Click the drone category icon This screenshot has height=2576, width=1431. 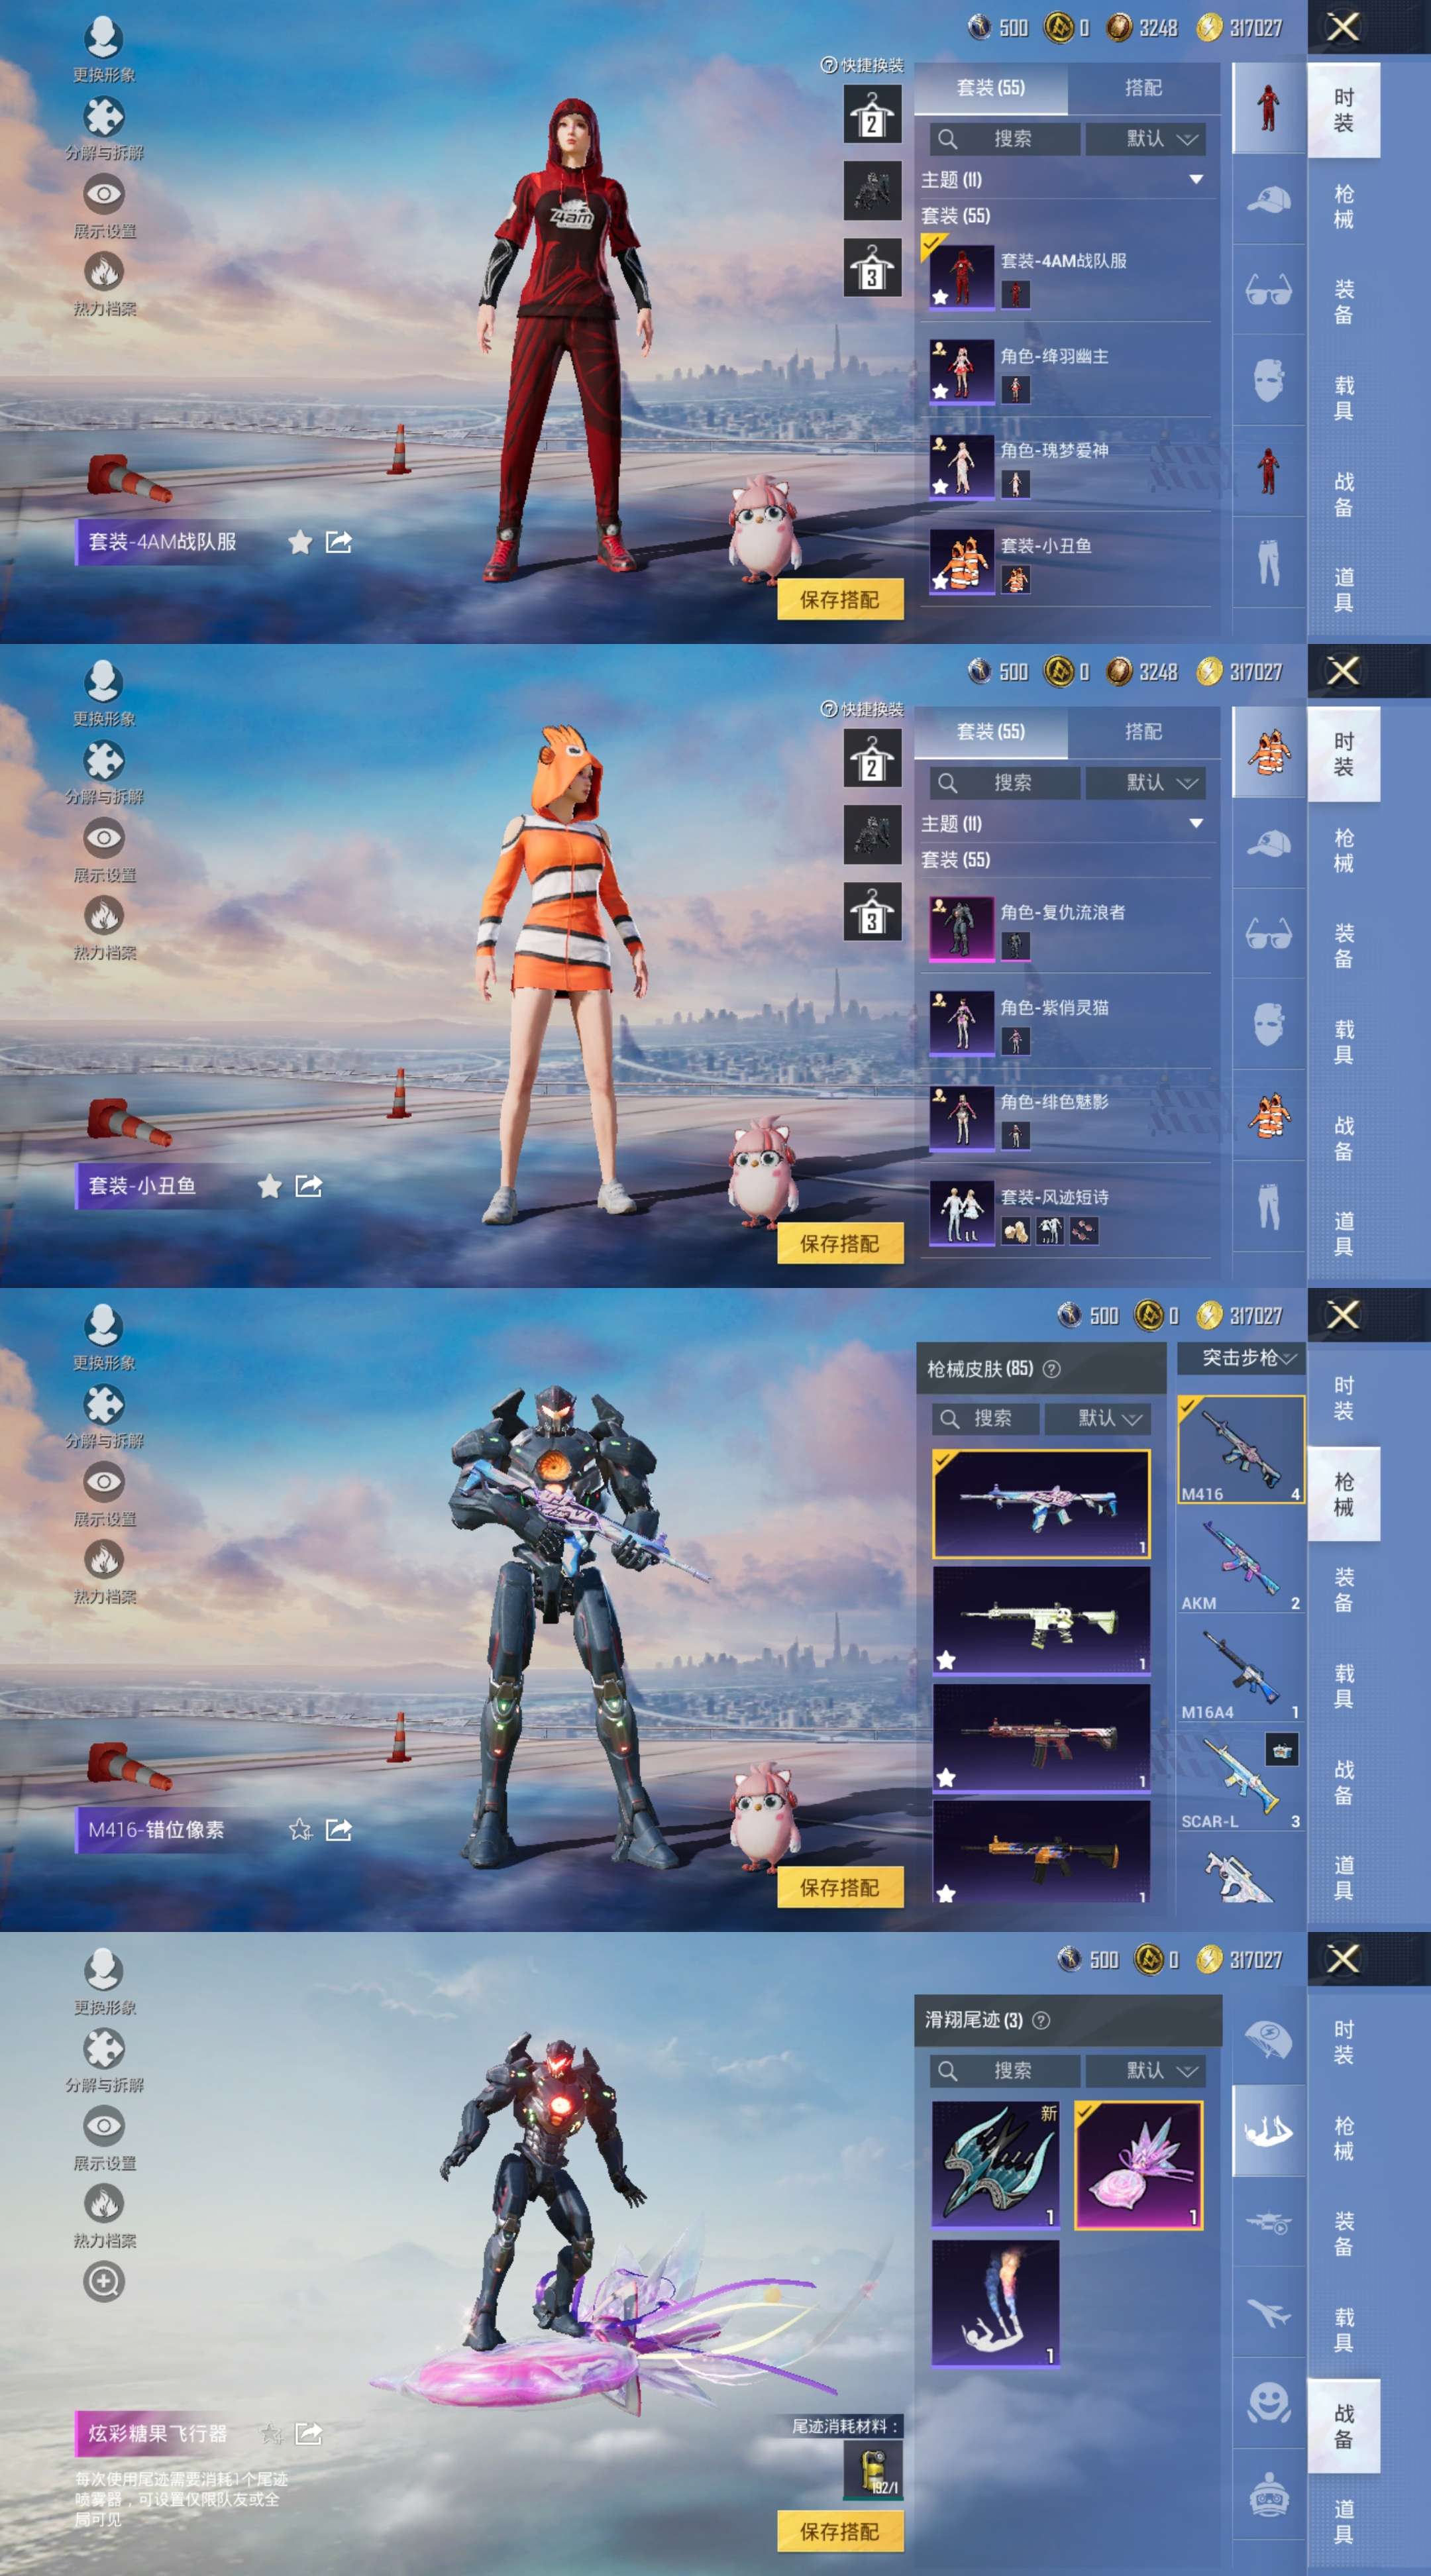pyautogui.click(x=1268, y=2222)
